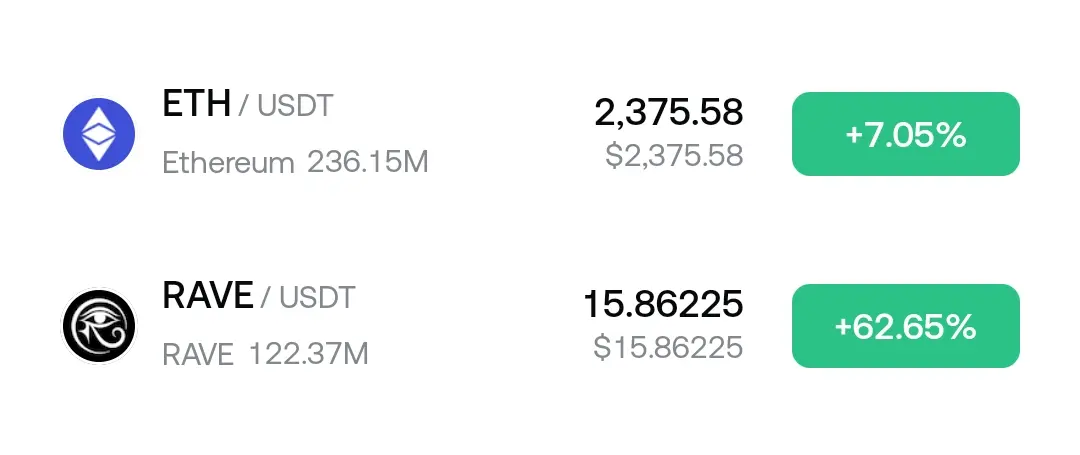This screenshot has width=1080, height=455.
Task: Click the Ethereum coin logo icon
Action: (99, 134)
